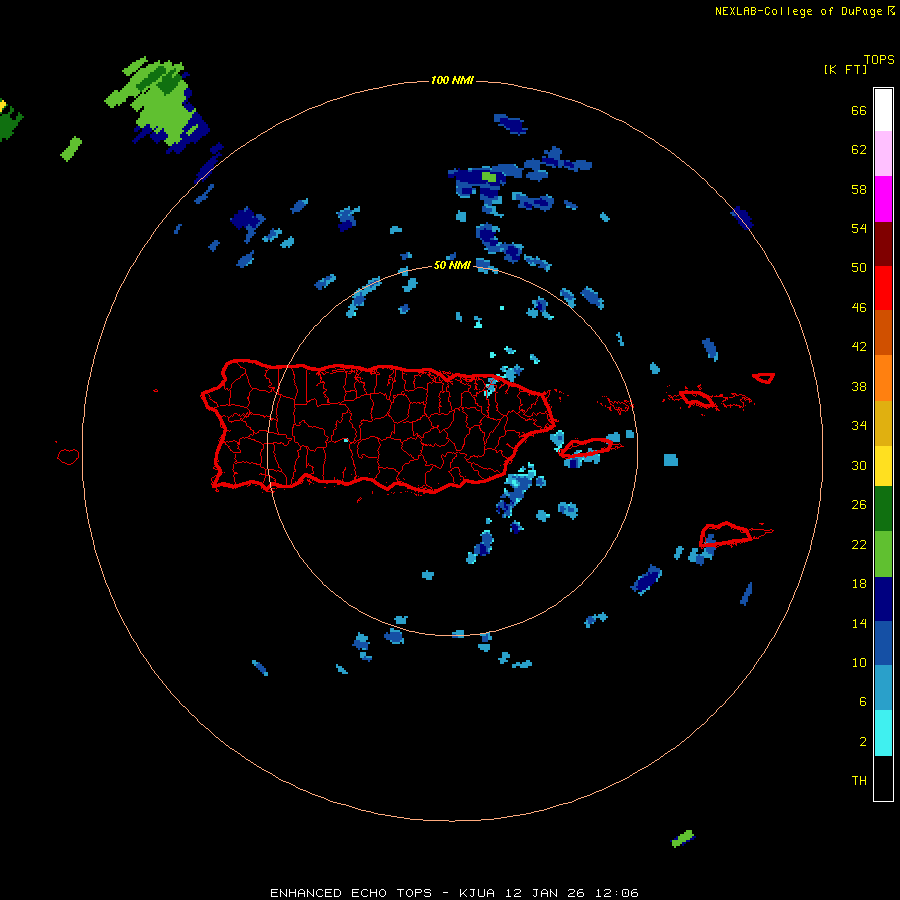Click the 26 value on the legend scale
This screenshot has height=900, width=900.
click(859, 505)
